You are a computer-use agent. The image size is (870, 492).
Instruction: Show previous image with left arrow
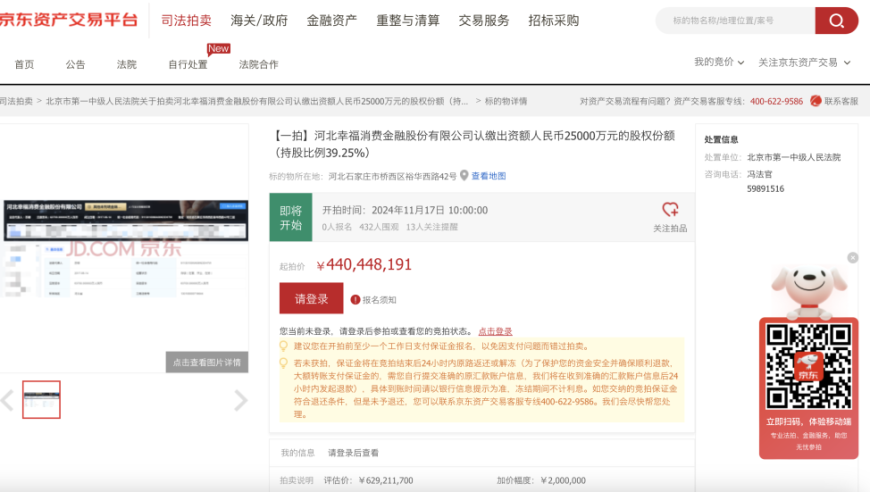coord(7,400)
